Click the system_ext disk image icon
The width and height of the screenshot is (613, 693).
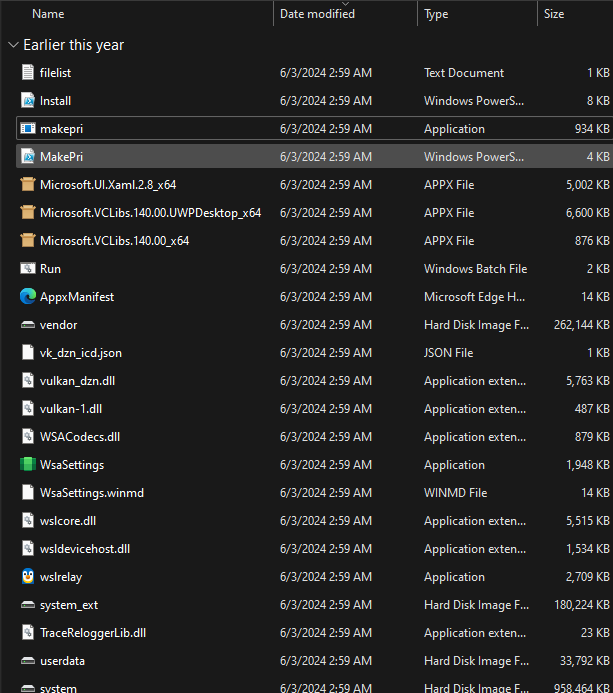pyautogui.click(x=27, y=605)
